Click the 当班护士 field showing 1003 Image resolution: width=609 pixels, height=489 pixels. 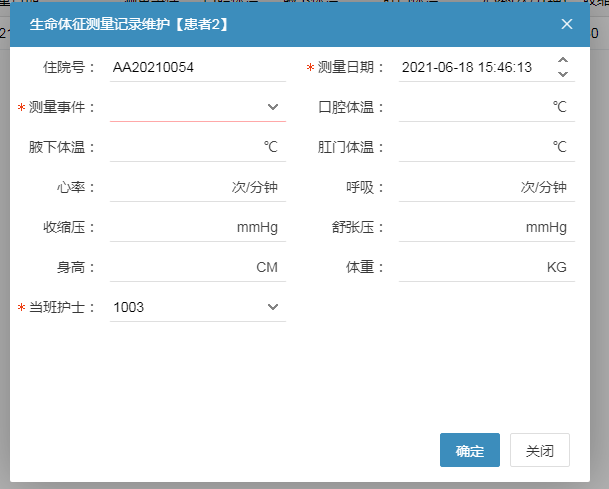(x=185, y=307)
